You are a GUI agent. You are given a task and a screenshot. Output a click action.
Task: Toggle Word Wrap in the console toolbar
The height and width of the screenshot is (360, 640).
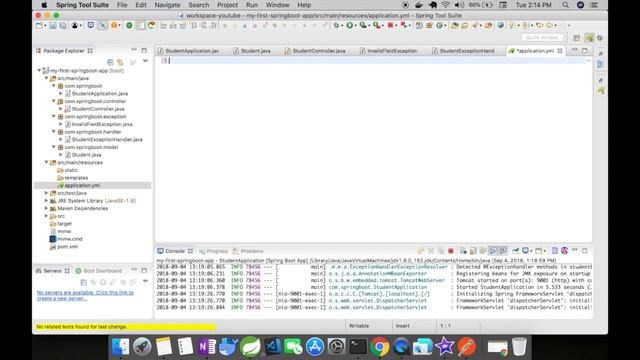click(x=483, y=251)
